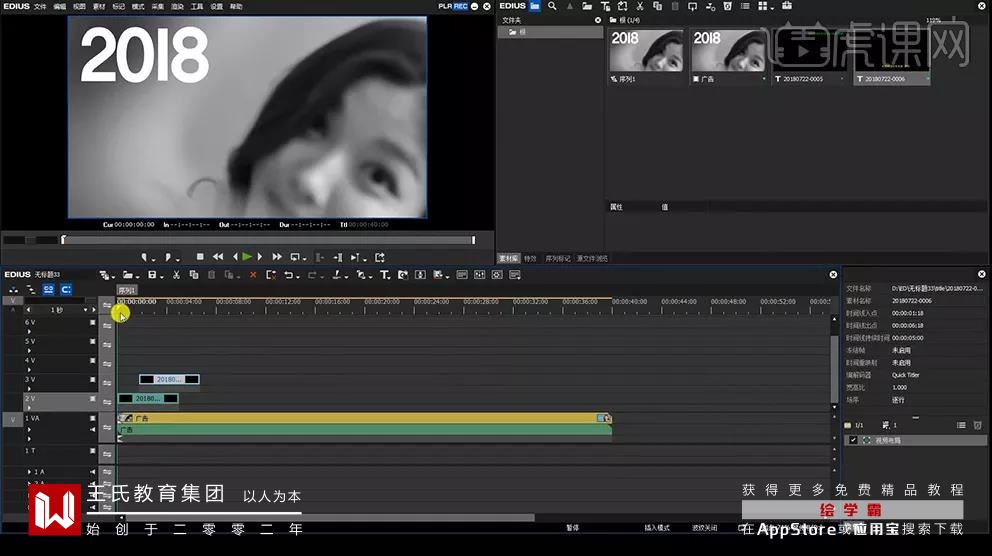992x556 pixels.
Task: Switch to the 特效 tab
Action: click(530, 258)
